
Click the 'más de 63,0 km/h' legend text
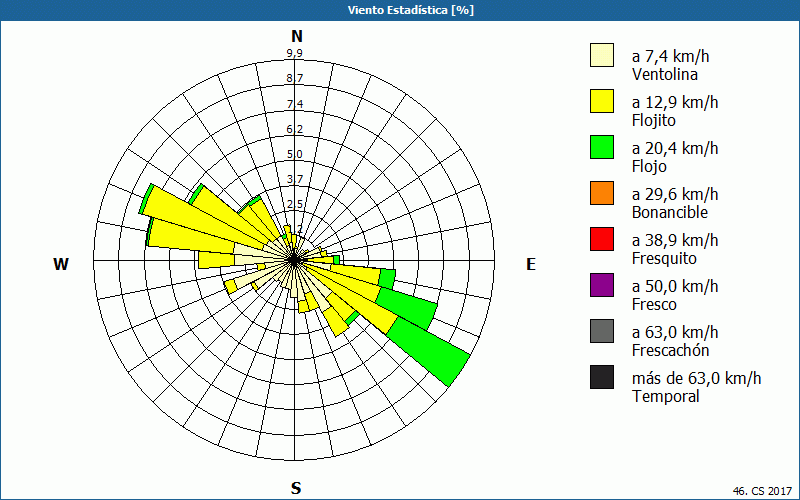pos(696,378)
